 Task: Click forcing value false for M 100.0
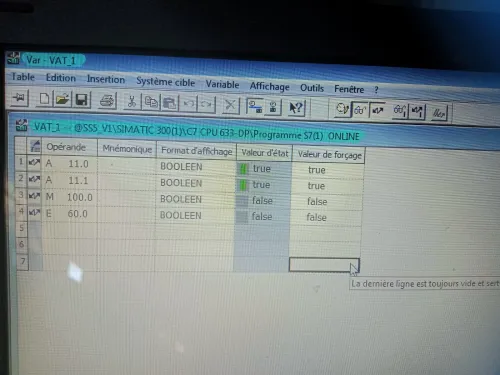(x=327, y=202)
